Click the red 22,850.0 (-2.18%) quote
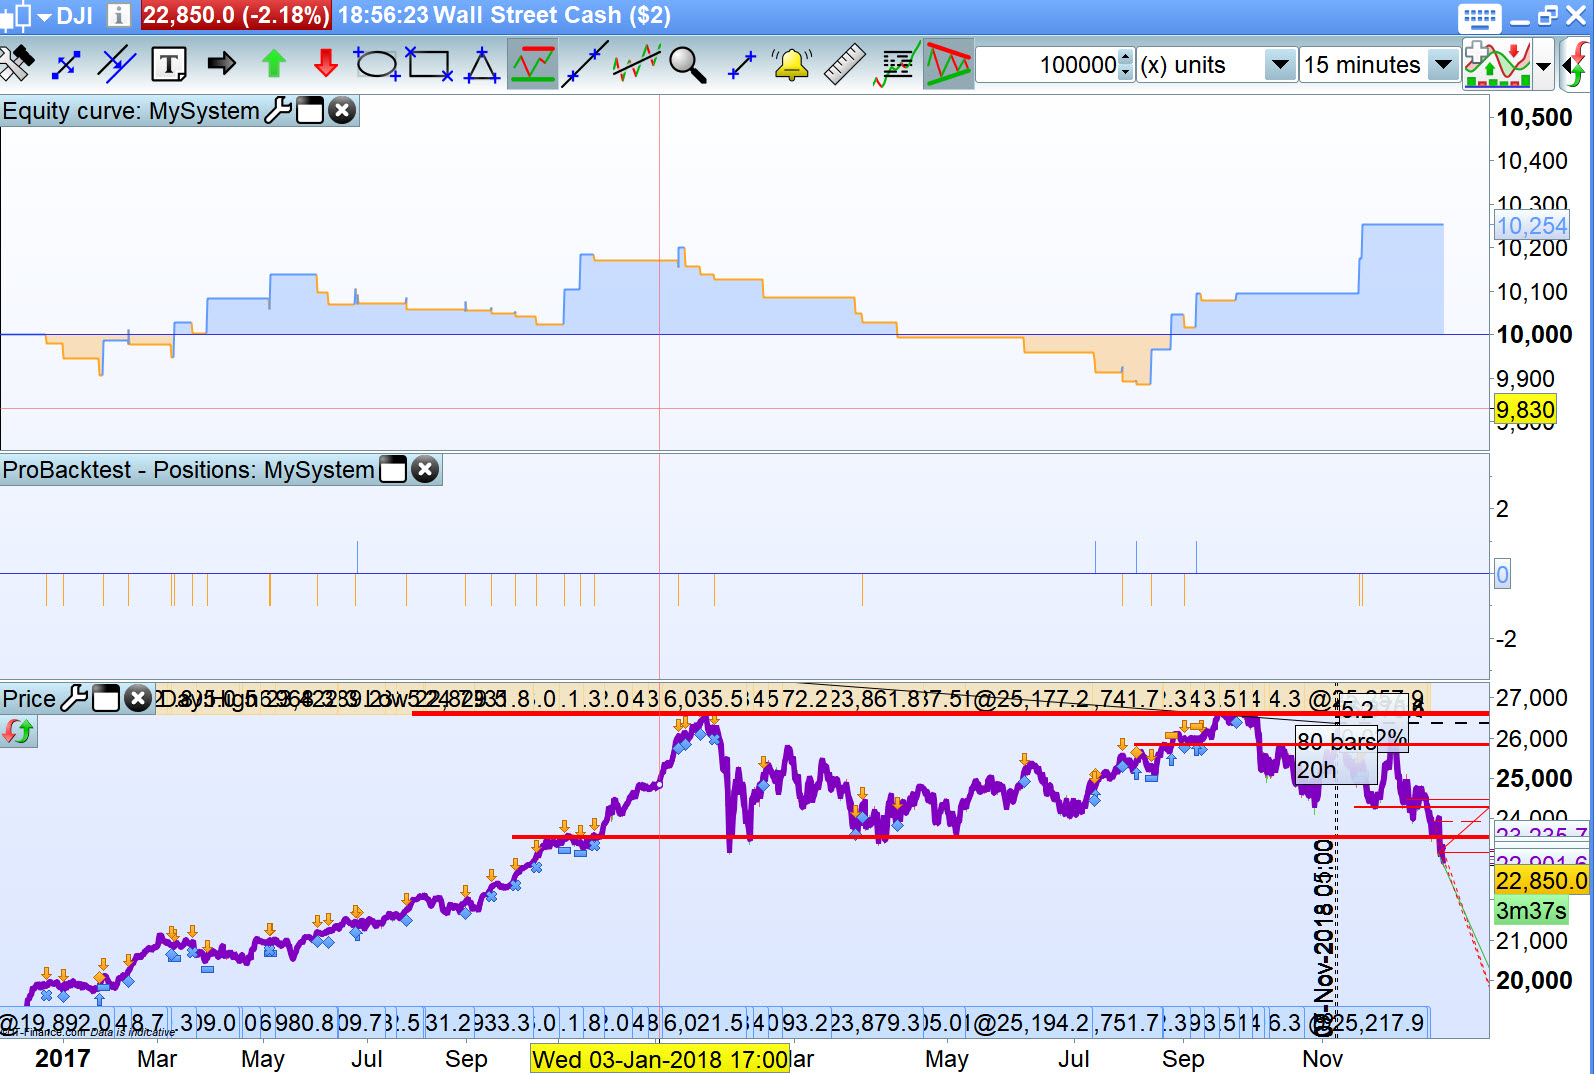This screenshot has width=1594, height=1074. point(236,15)
